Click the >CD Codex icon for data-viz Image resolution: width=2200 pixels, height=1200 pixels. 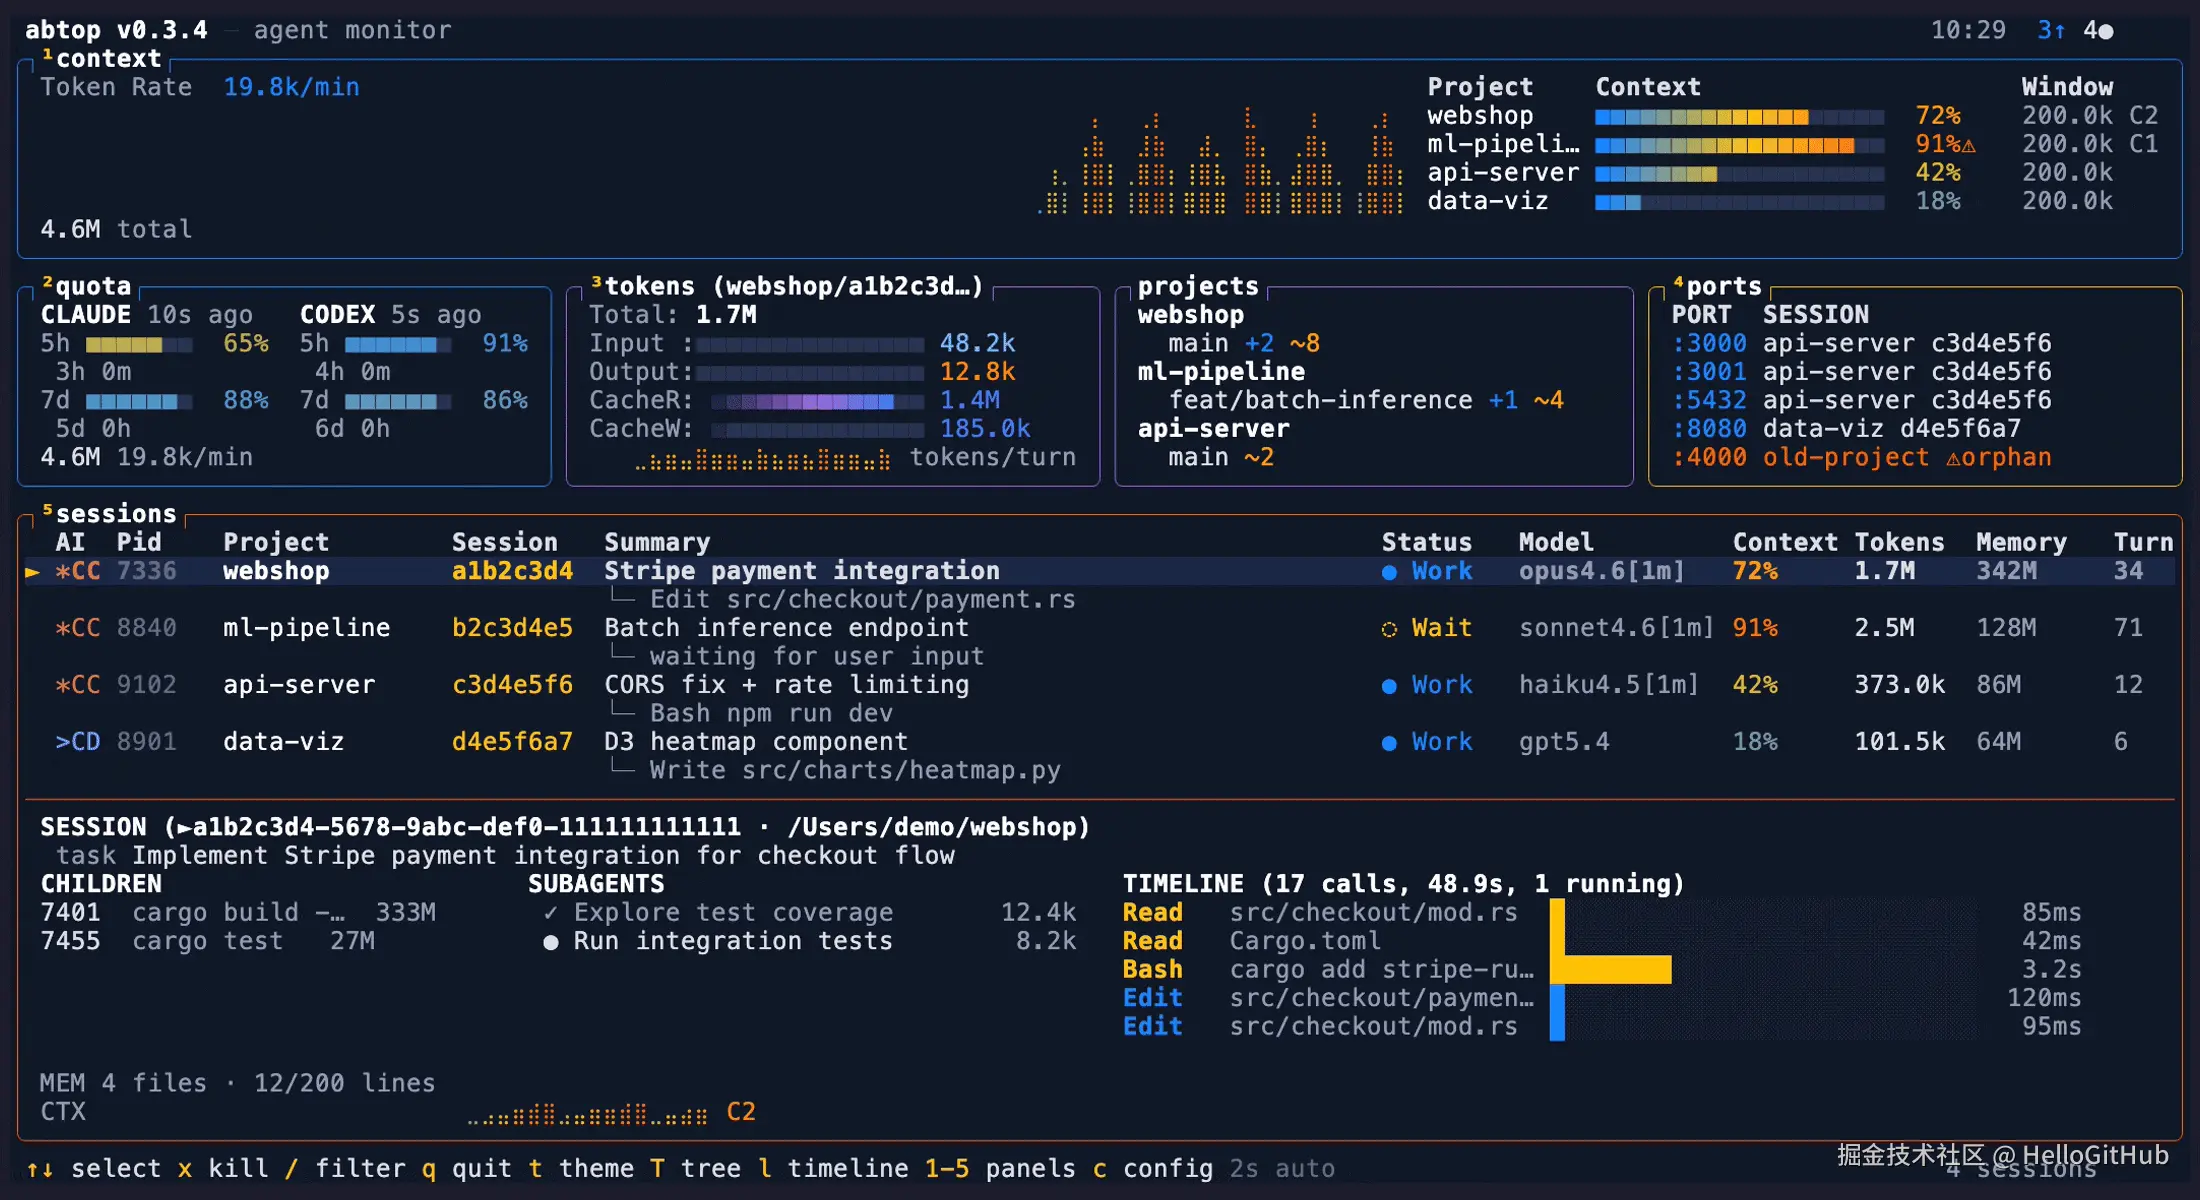[x=77, y=742]
